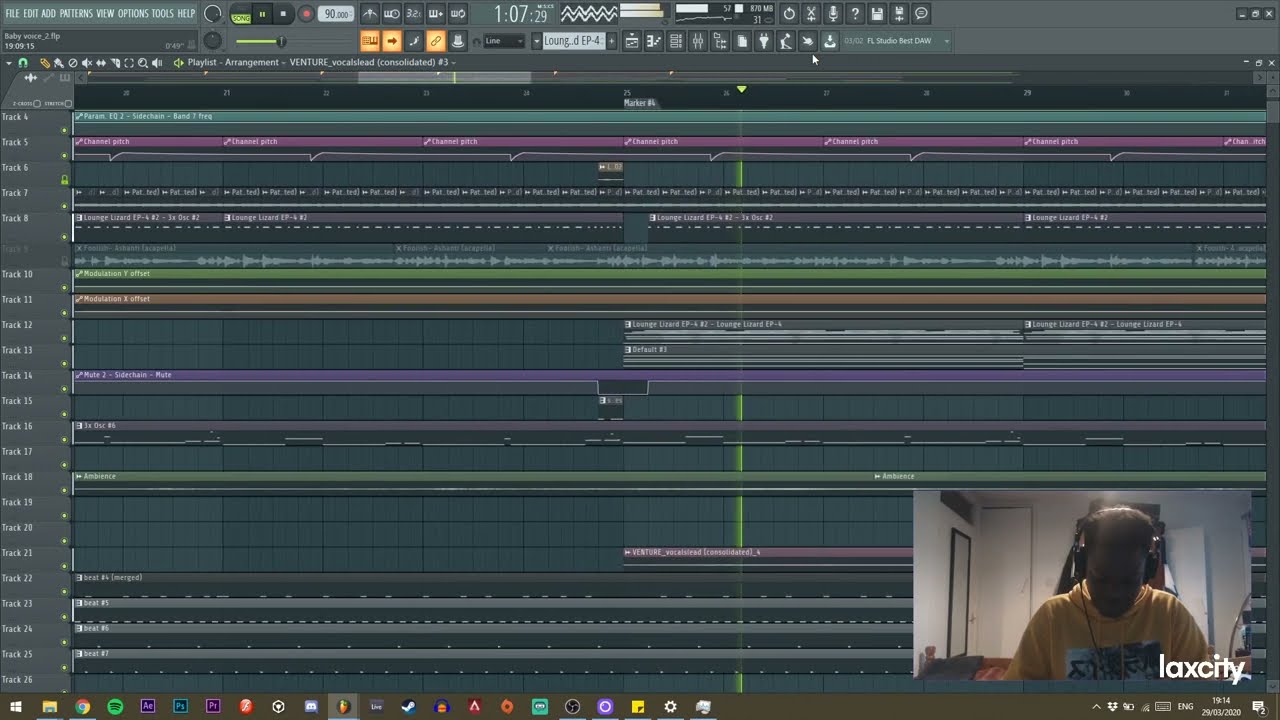Open Adobe Photoshop from the taskbar
The height and width of the screenshot is (720, 1280).
coord(180,707)
